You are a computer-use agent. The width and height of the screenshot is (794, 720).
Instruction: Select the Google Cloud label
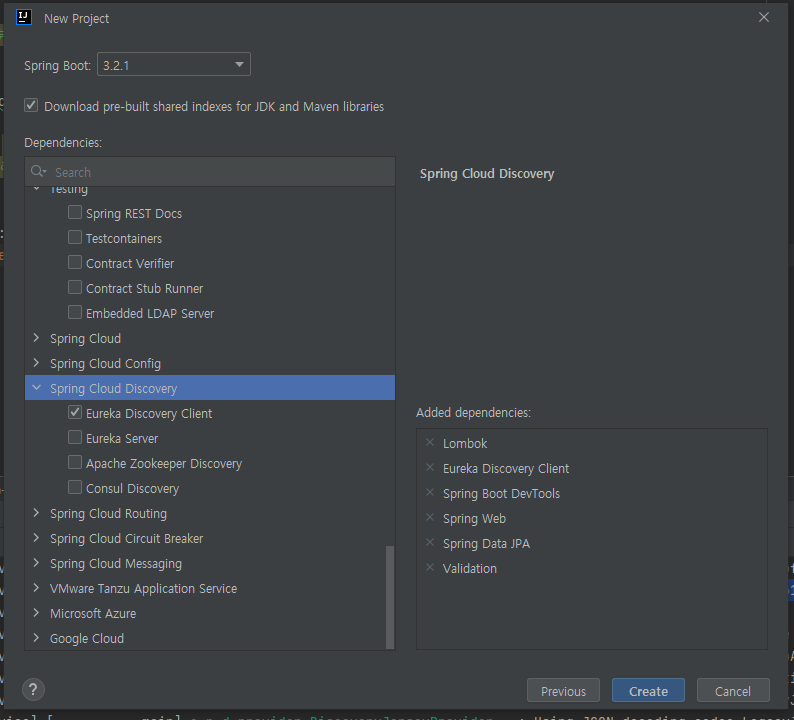pyautogui.click(x=87, y=638)
